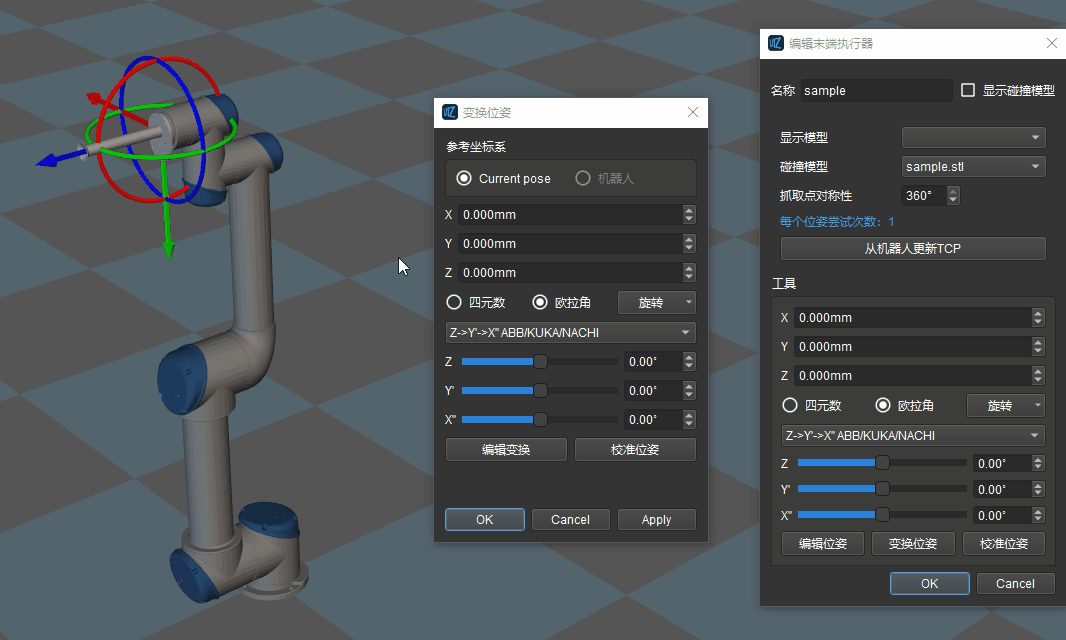The height and width of the screenshot is (640, 1066).
Task: Click the stepper arrows for 抓取点对称性
Action: coord(953,195)
